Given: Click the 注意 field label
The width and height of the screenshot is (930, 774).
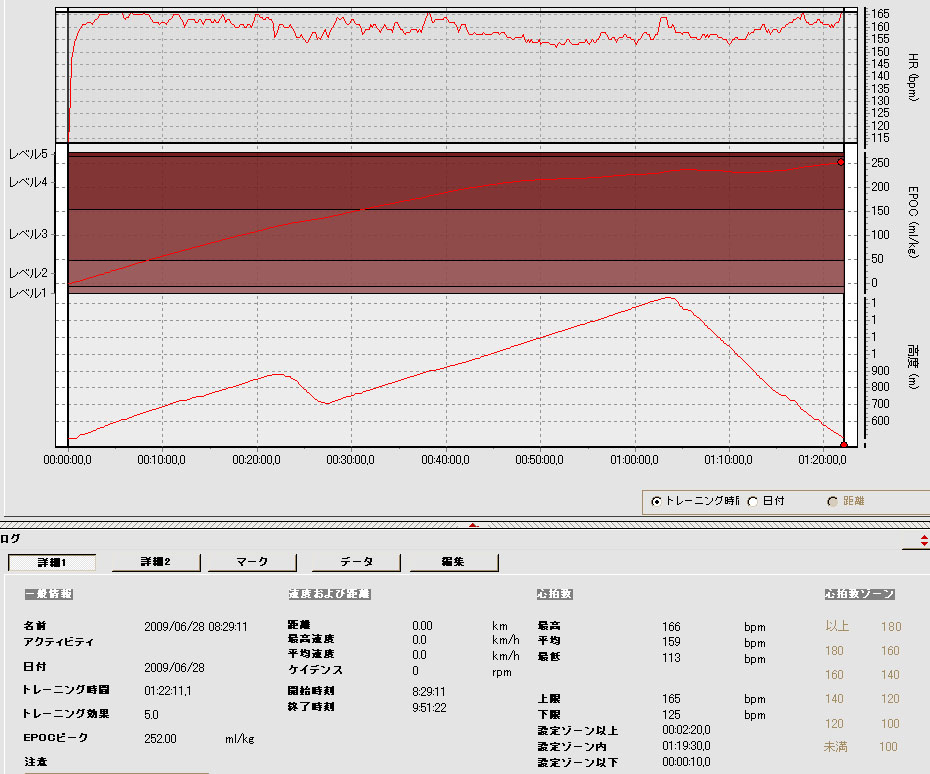Looking at the screenshot, I should click(x=36, y=762).
